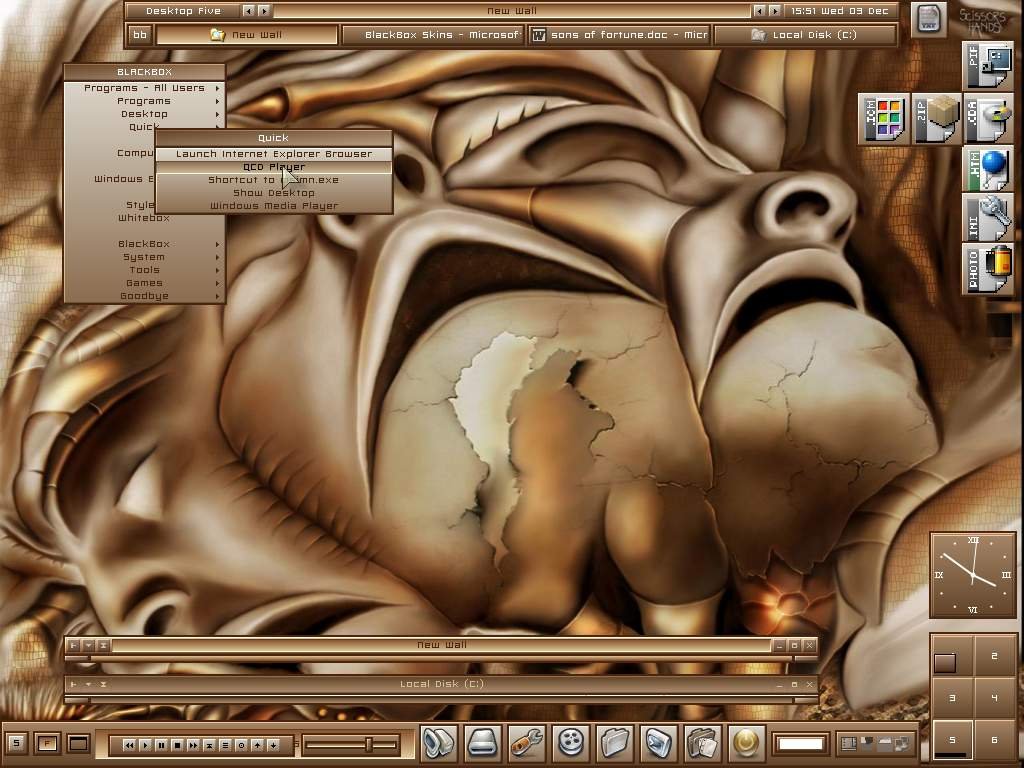Click next window arrow beside the clock
1024x768 pixels.
775,11
